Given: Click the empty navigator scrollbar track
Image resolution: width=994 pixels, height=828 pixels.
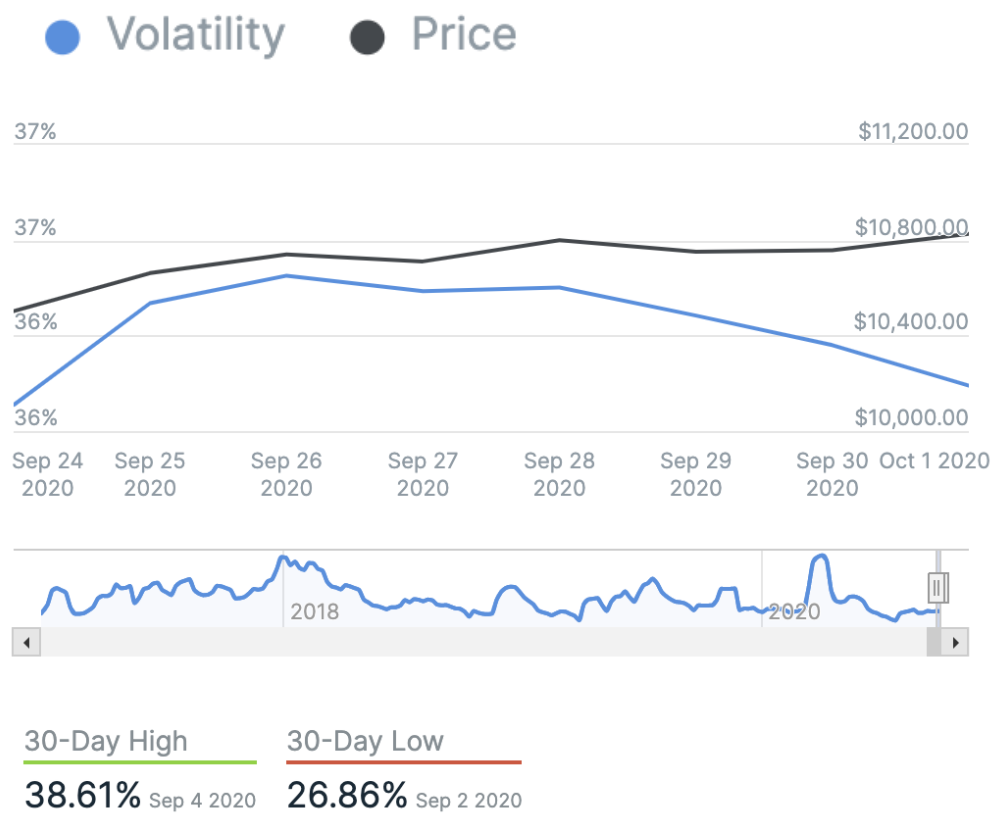Looking at the screenshot, I should (480, 642).
